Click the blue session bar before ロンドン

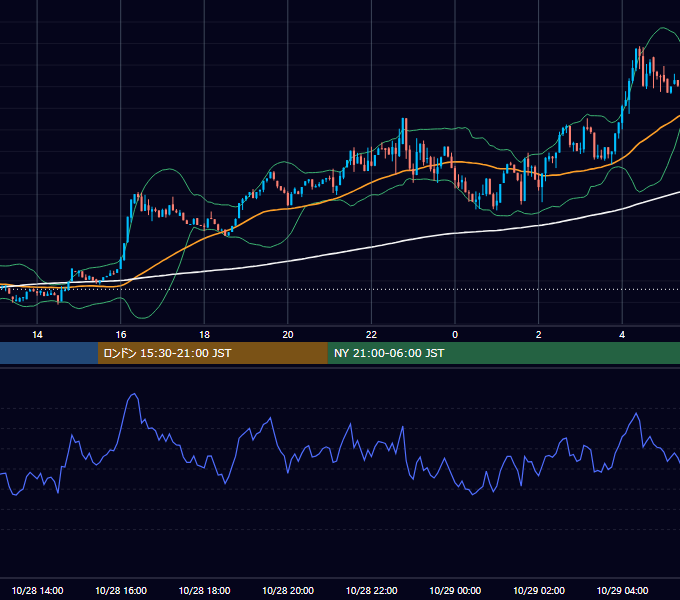coord(49,353)
